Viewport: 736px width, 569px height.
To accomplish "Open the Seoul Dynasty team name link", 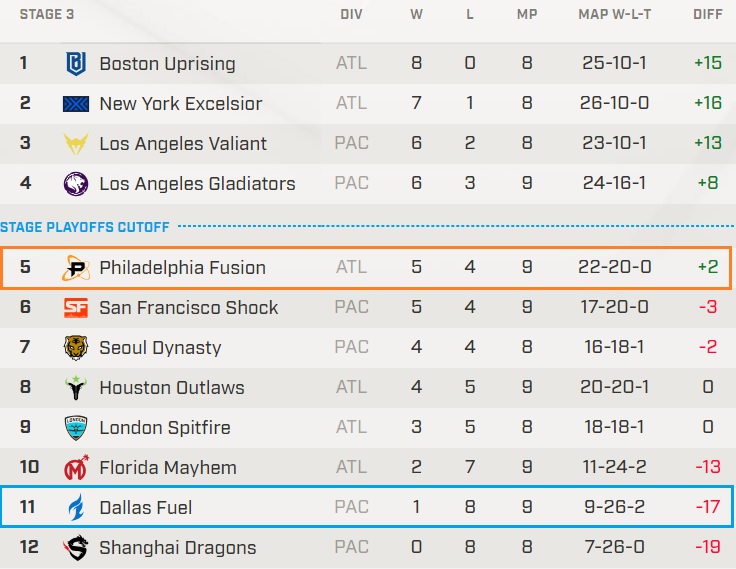I will [160, 347].
